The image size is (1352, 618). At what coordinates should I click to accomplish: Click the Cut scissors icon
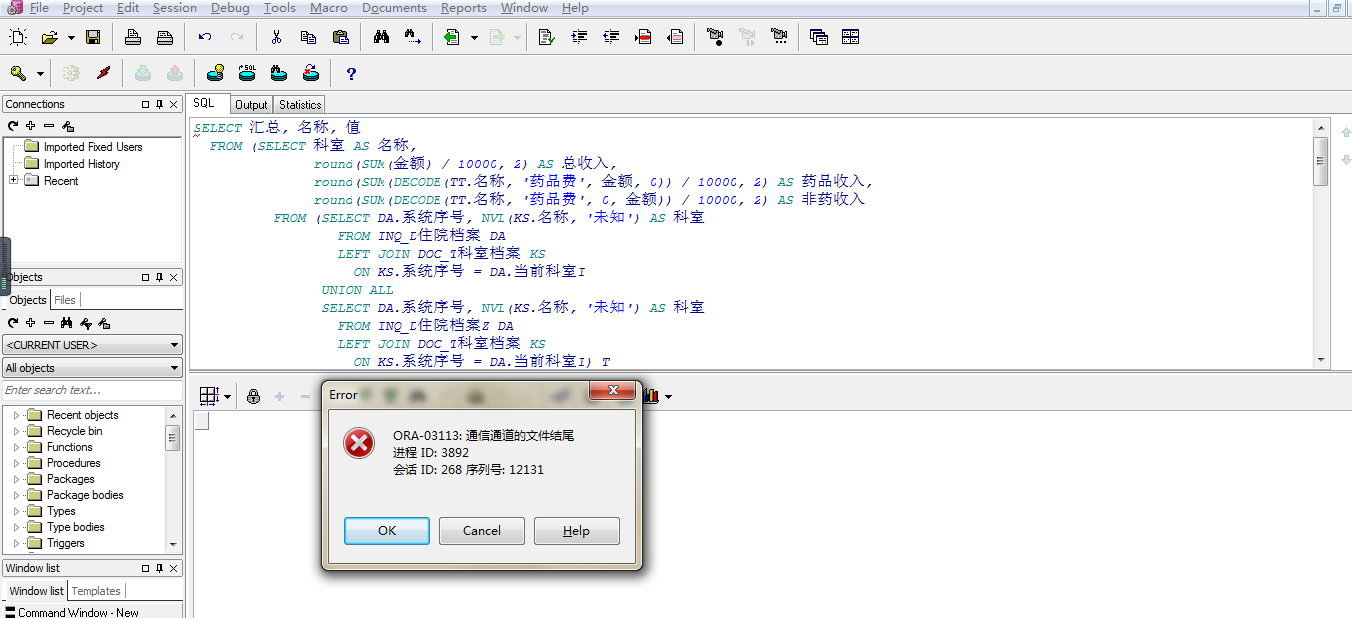(x=276, y=38)
